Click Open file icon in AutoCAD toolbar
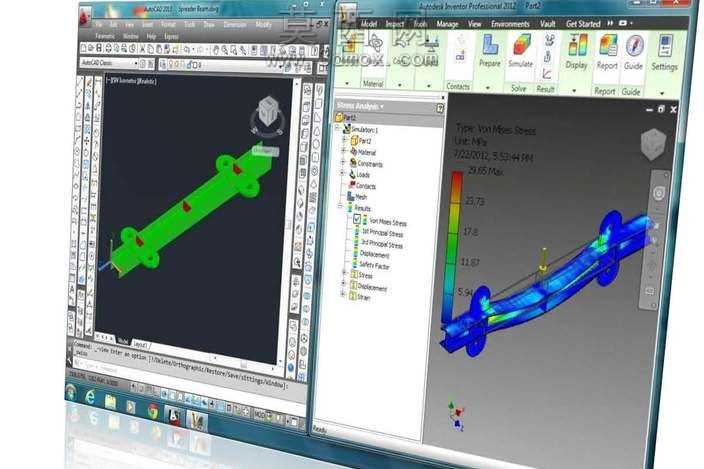 tap(91, 48)
